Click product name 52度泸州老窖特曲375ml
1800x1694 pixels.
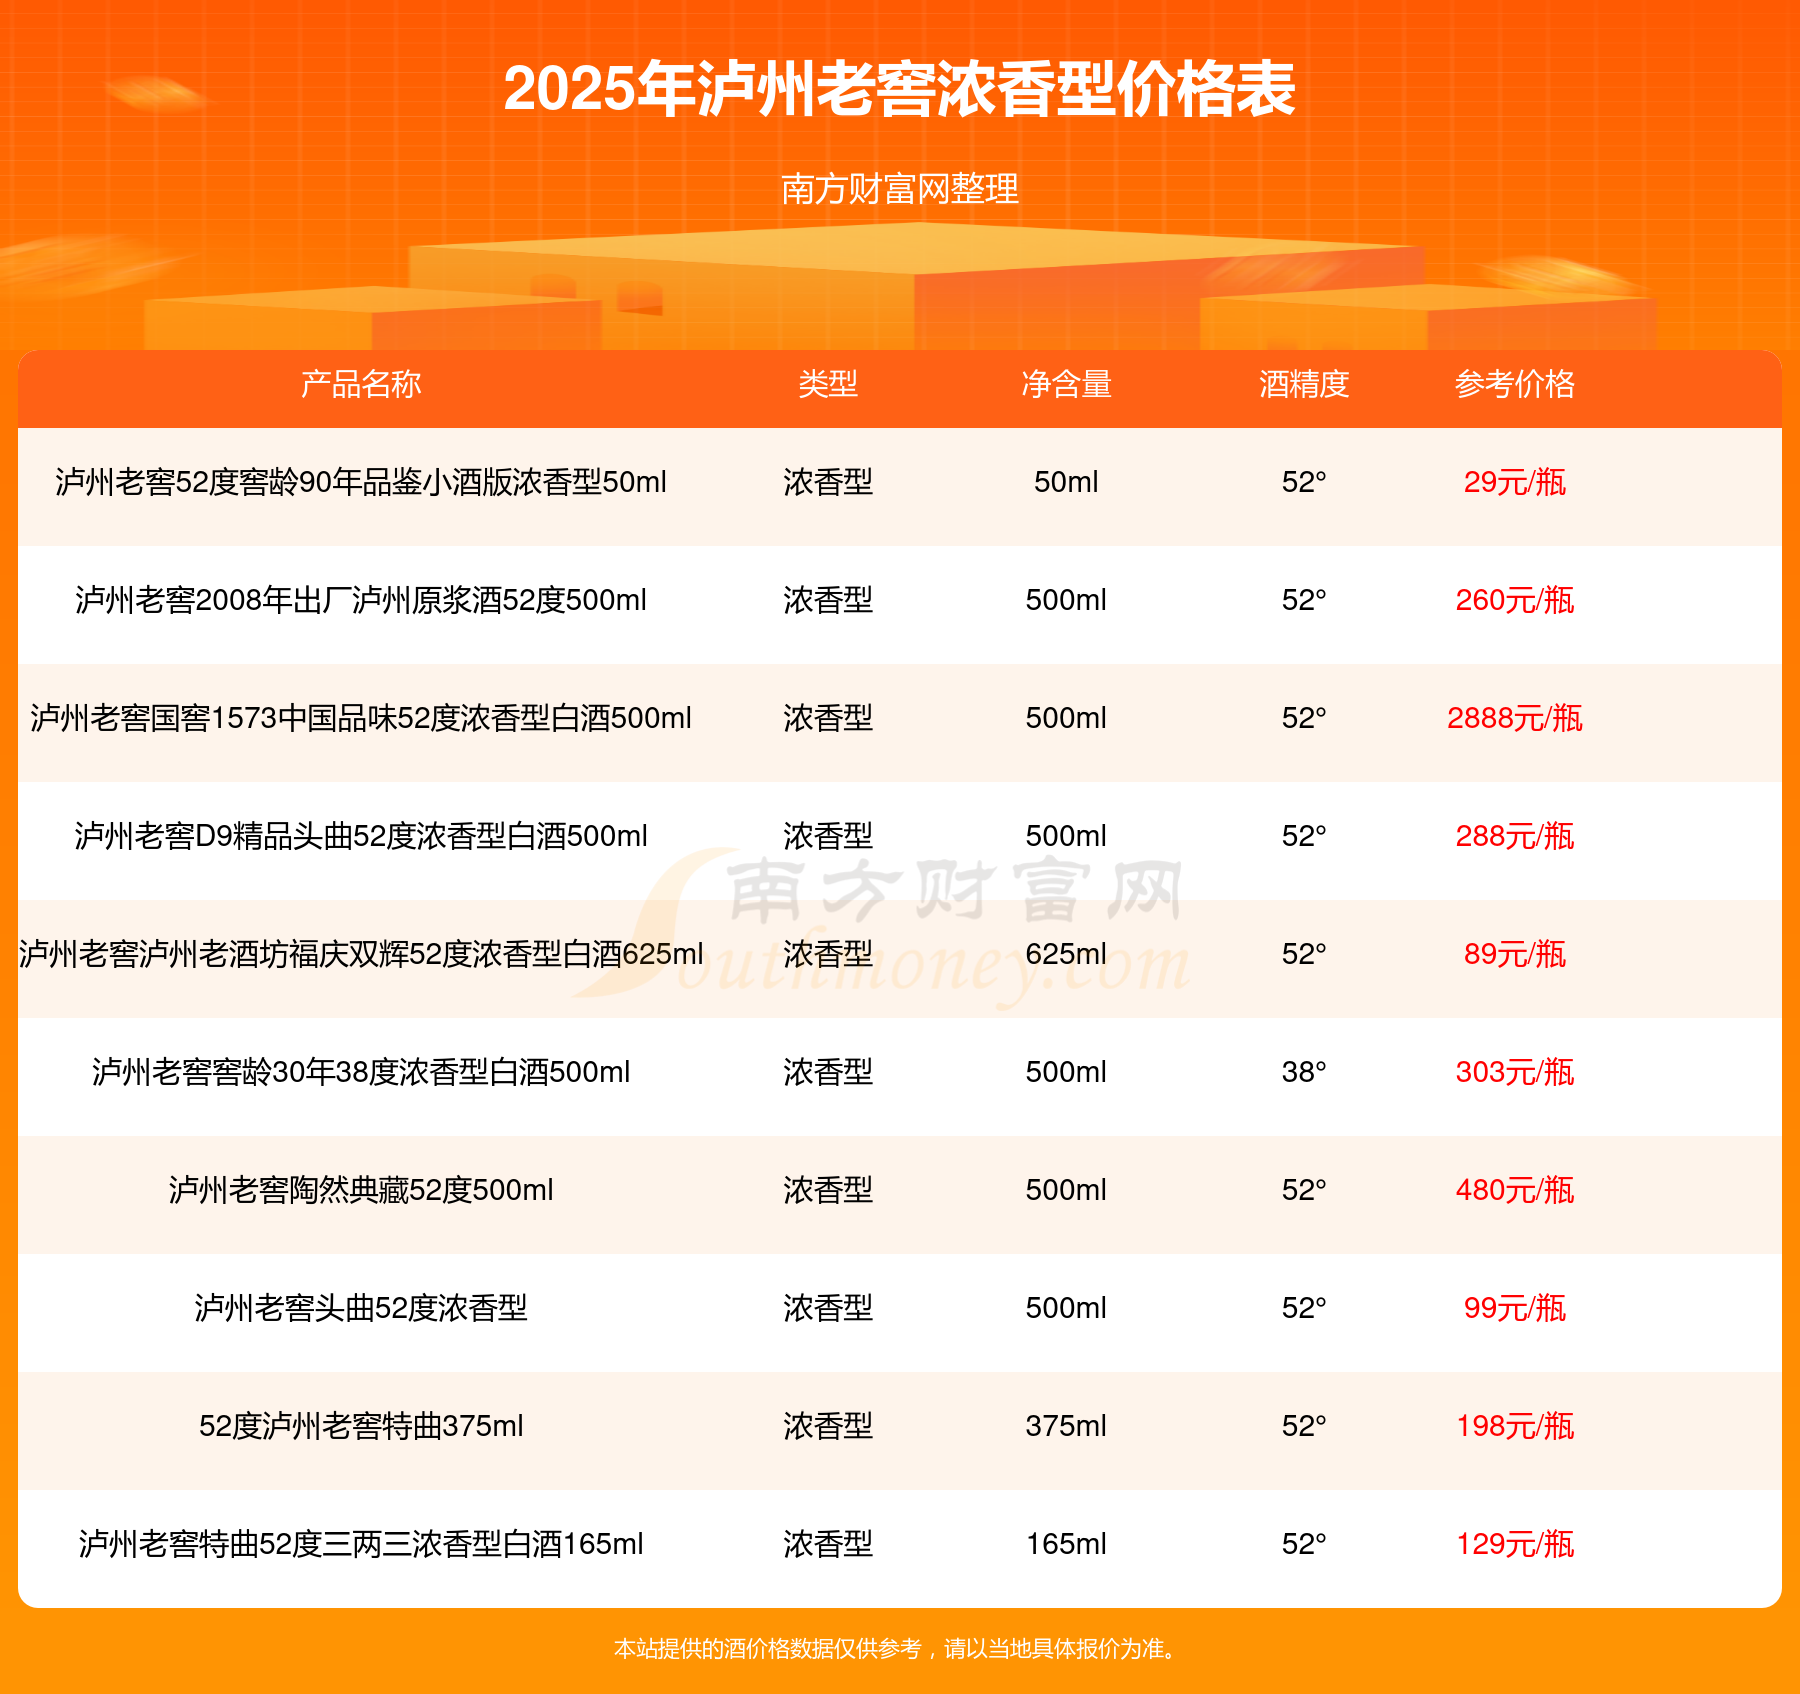[361, 1426]
